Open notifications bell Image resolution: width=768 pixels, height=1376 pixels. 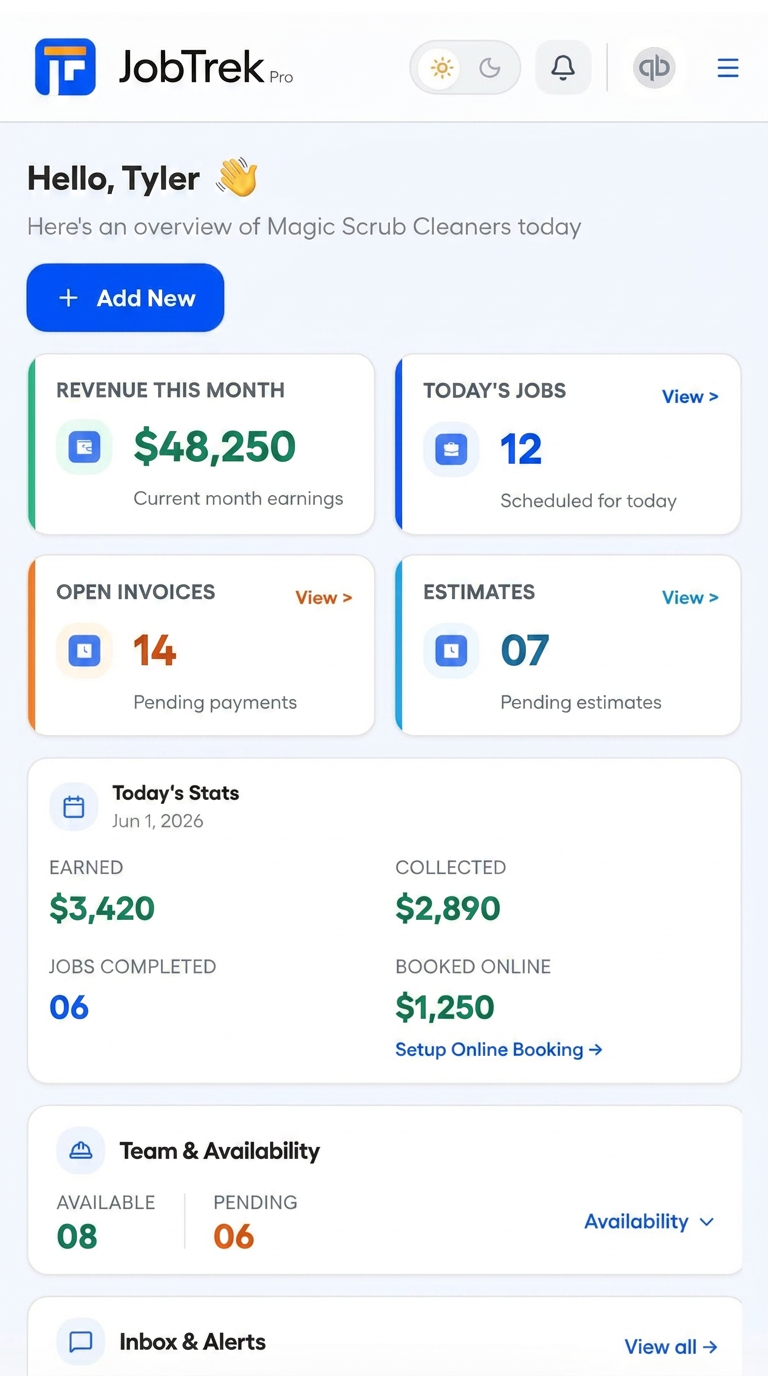(x=563, y=68)
